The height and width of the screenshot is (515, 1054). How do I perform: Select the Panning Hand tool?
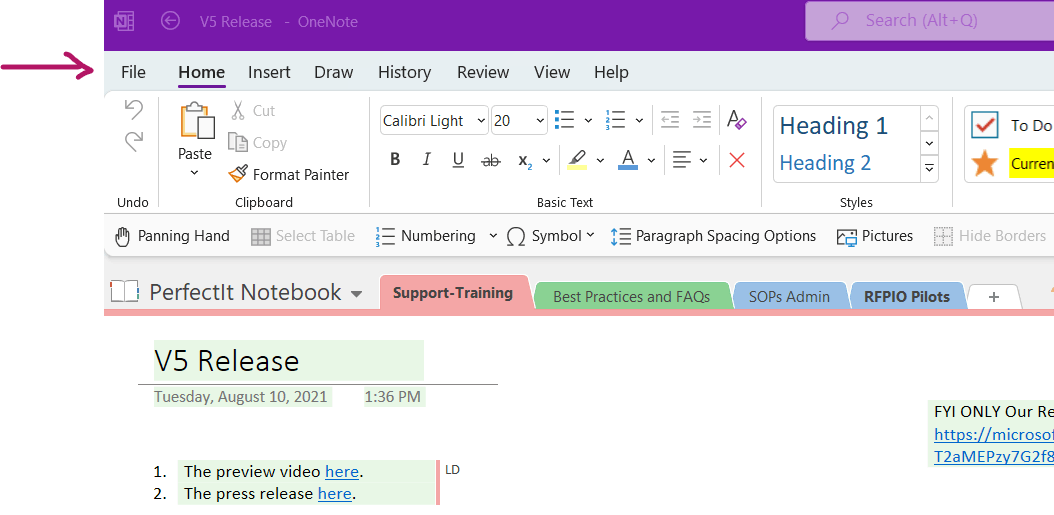click(x=172, y=236)
